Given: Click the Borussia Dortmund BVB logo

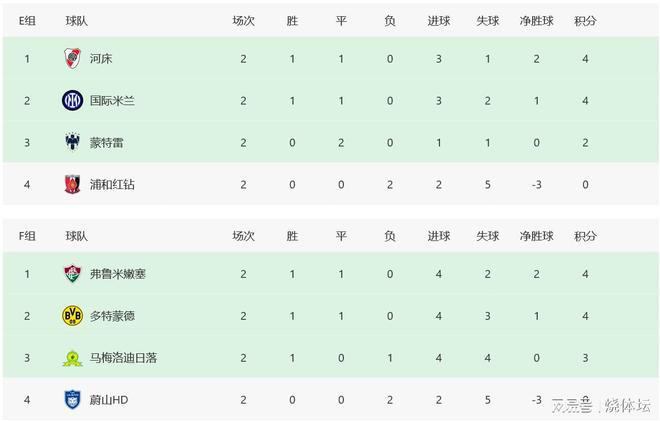Looking at the screenshot, I should 72,316.
